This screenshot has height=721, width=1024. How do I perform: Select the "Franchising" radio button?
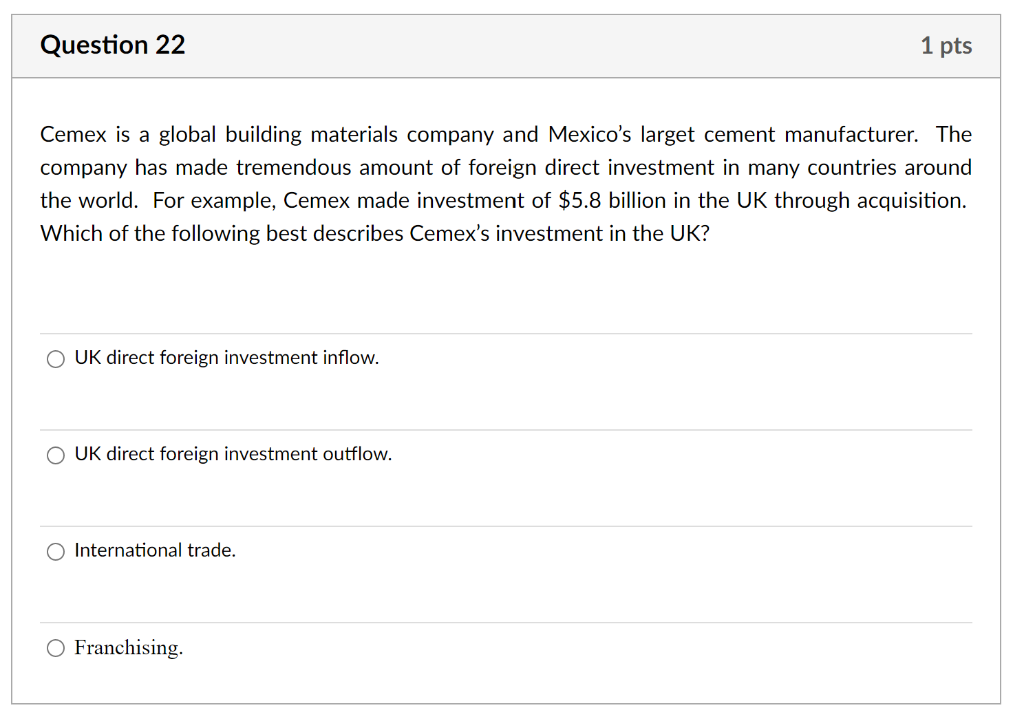(x=55, y=648)
